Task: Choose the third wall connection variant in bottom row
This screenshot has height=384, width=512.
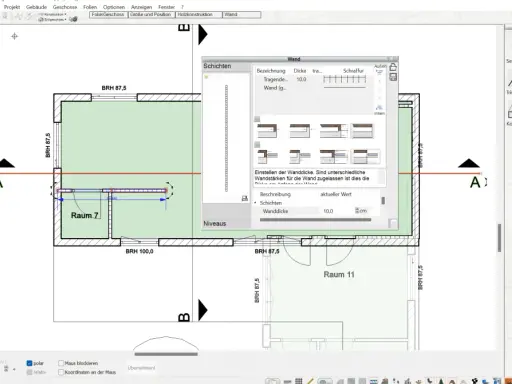Action: tap(334, 156)
